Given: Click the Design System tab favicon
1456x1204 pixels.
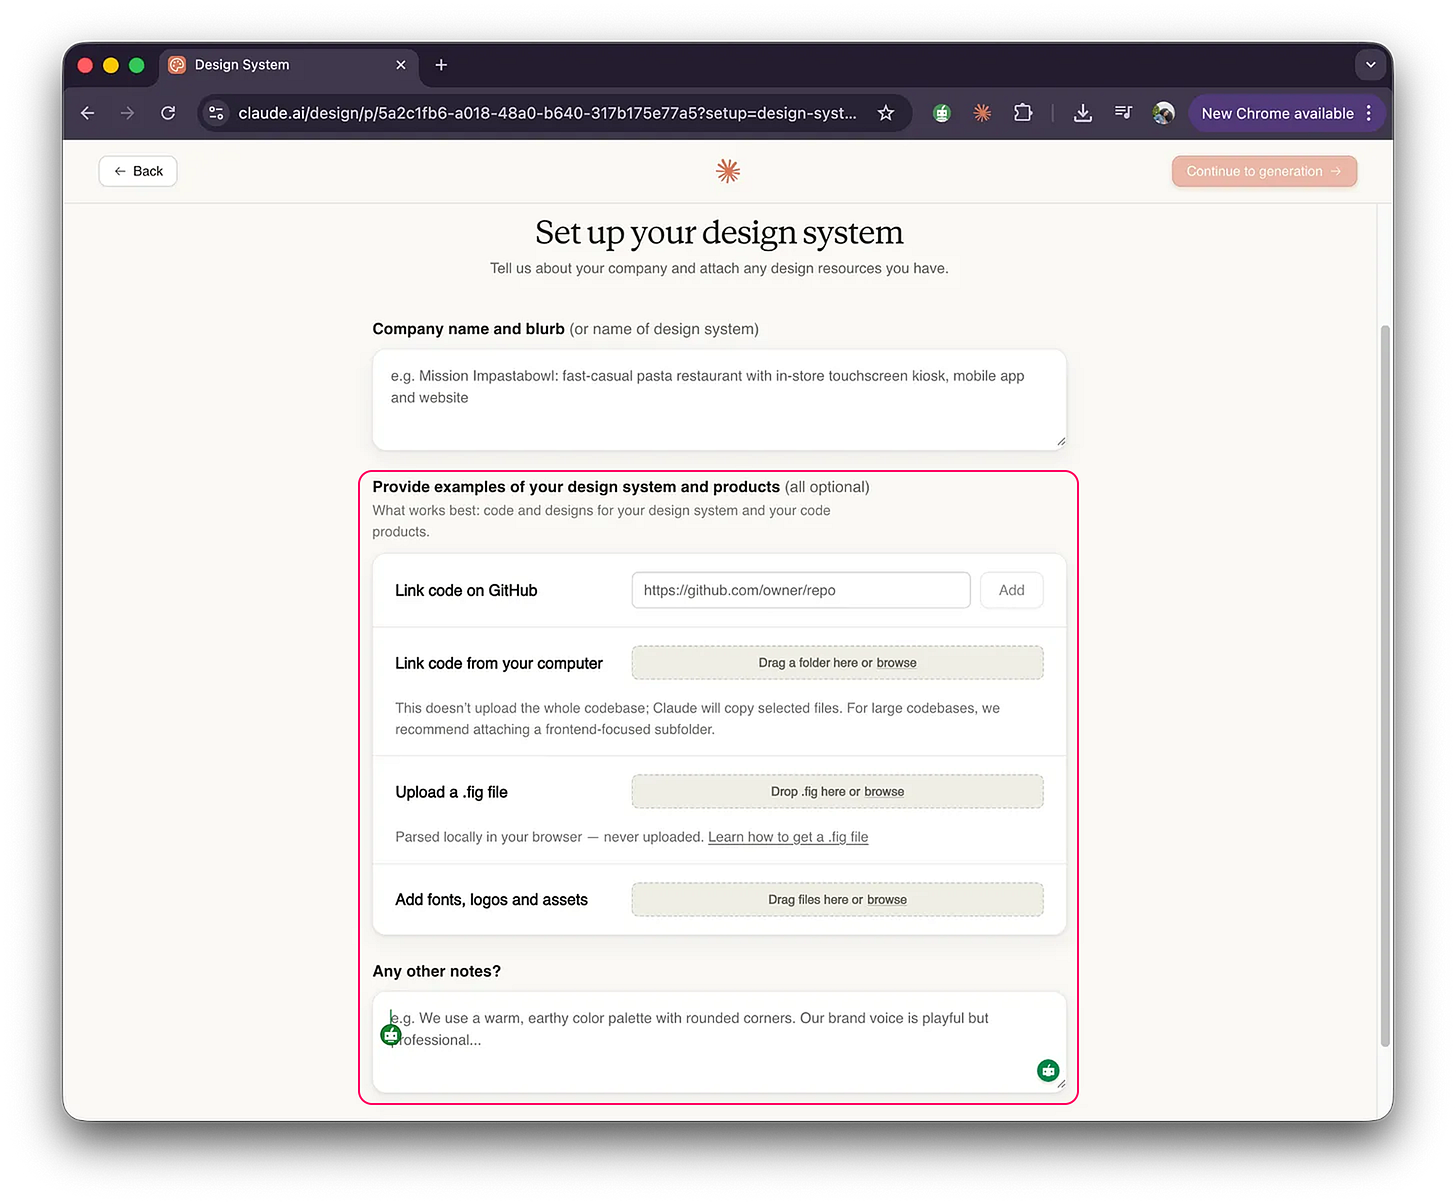Looking at the screenshot, I should 177,65.
